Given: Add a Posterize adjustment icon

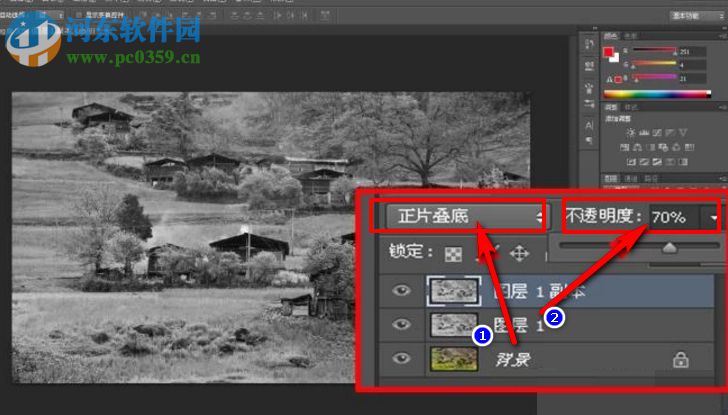Looking at the screenshot, I should (644, 162).
